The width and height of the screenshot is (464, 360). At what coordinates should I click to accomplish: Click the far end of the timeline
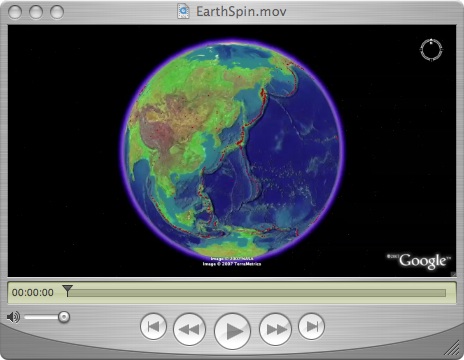(x=444, y=293)
